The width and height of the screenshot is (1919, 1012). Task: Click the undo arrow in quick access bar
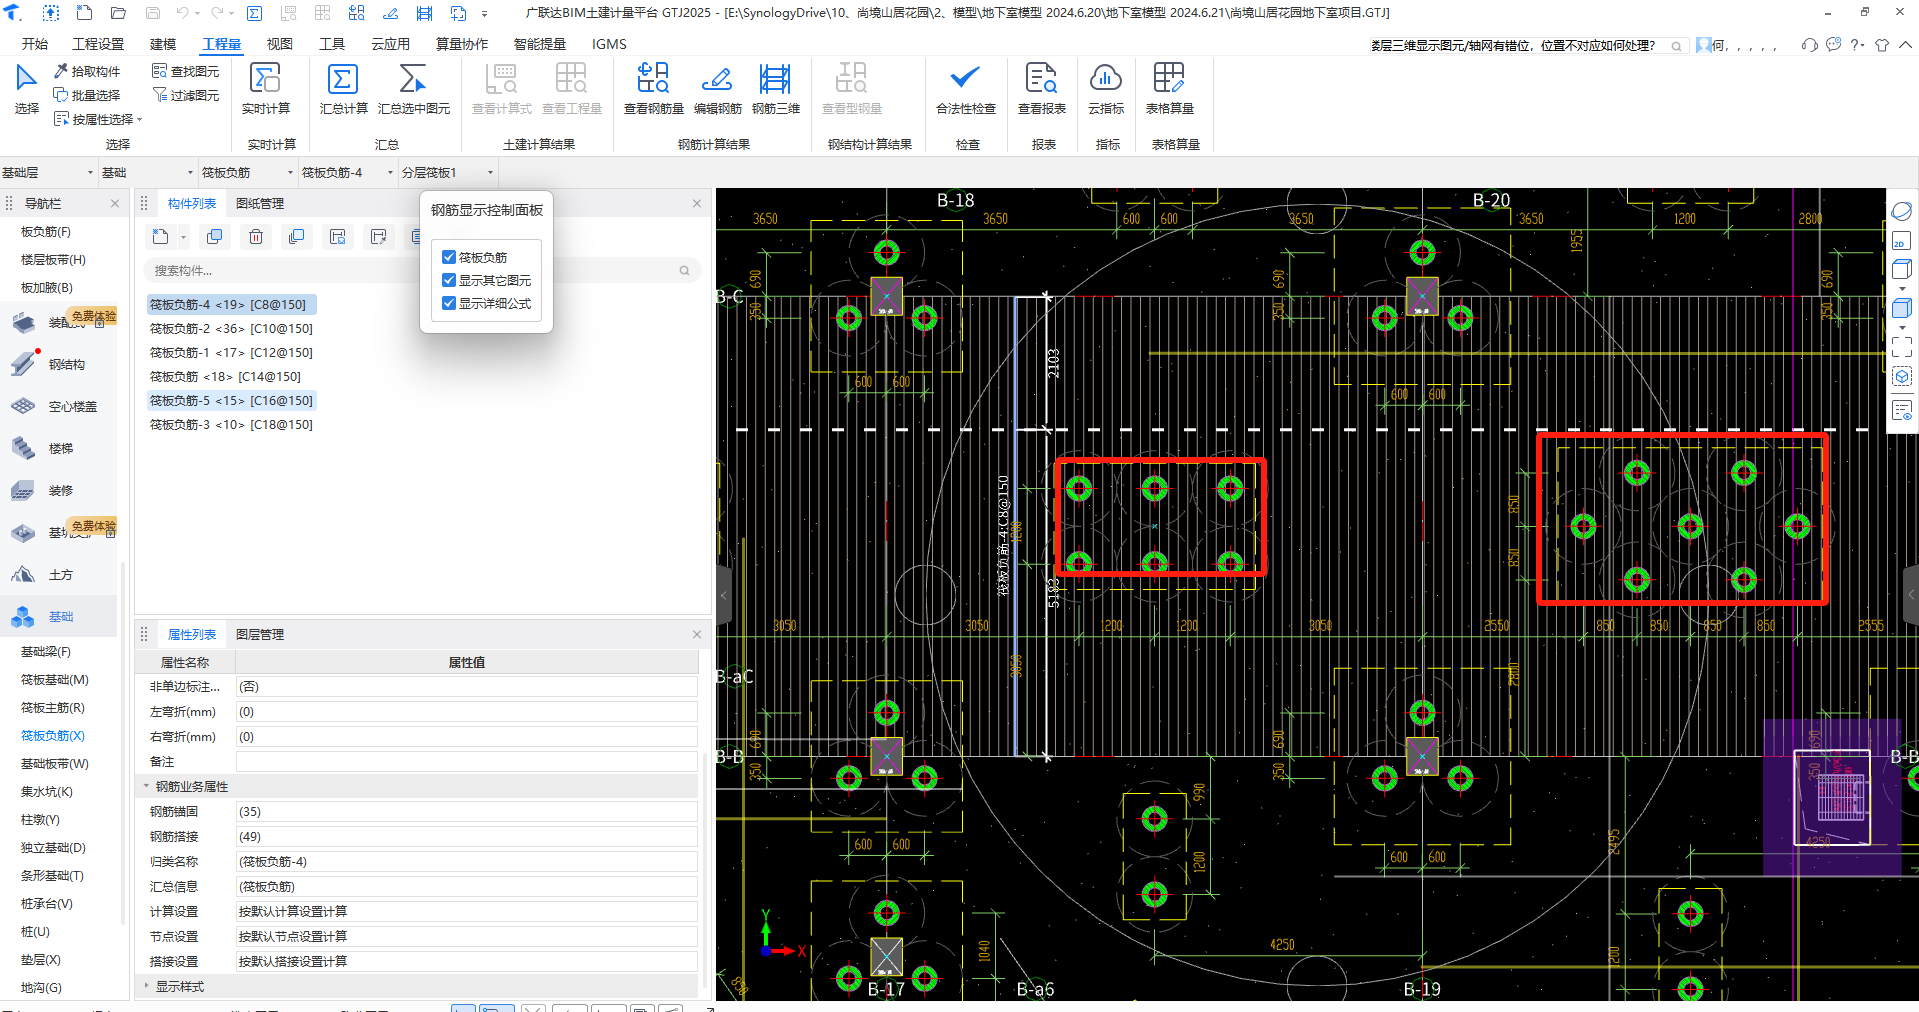182,13
